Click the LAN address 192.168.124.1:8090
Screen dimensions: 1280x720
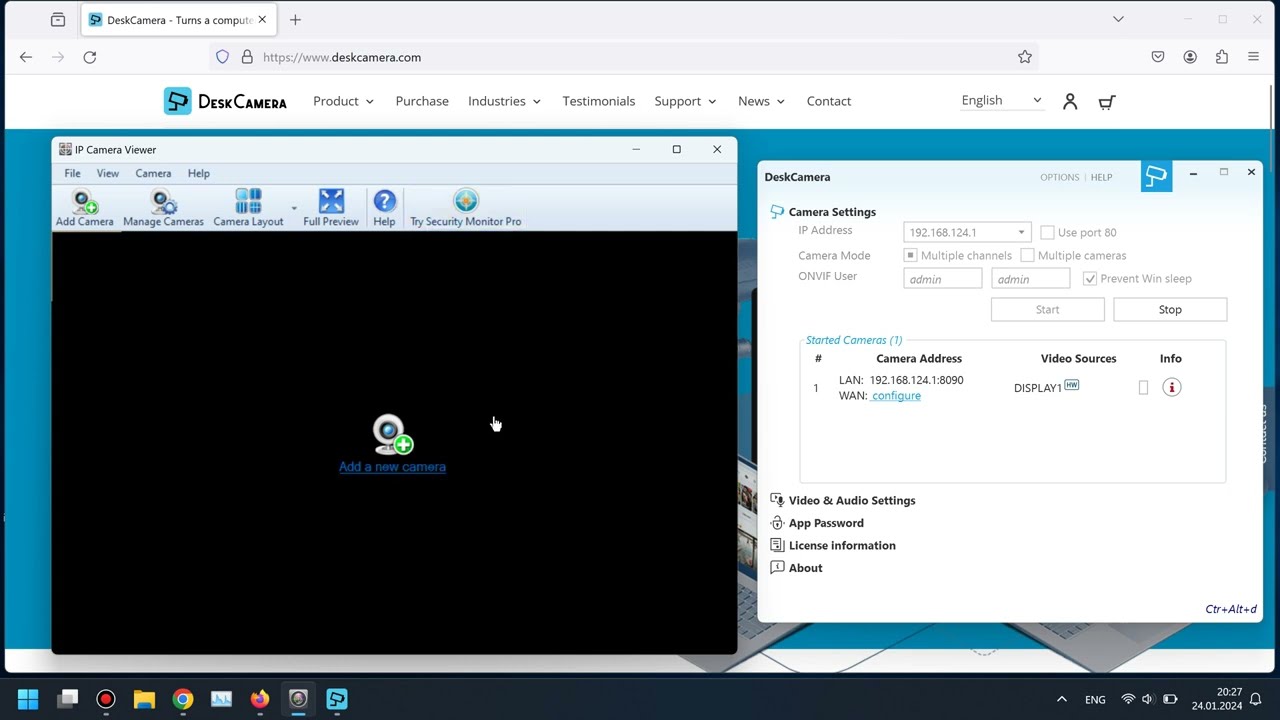(916, 380)
